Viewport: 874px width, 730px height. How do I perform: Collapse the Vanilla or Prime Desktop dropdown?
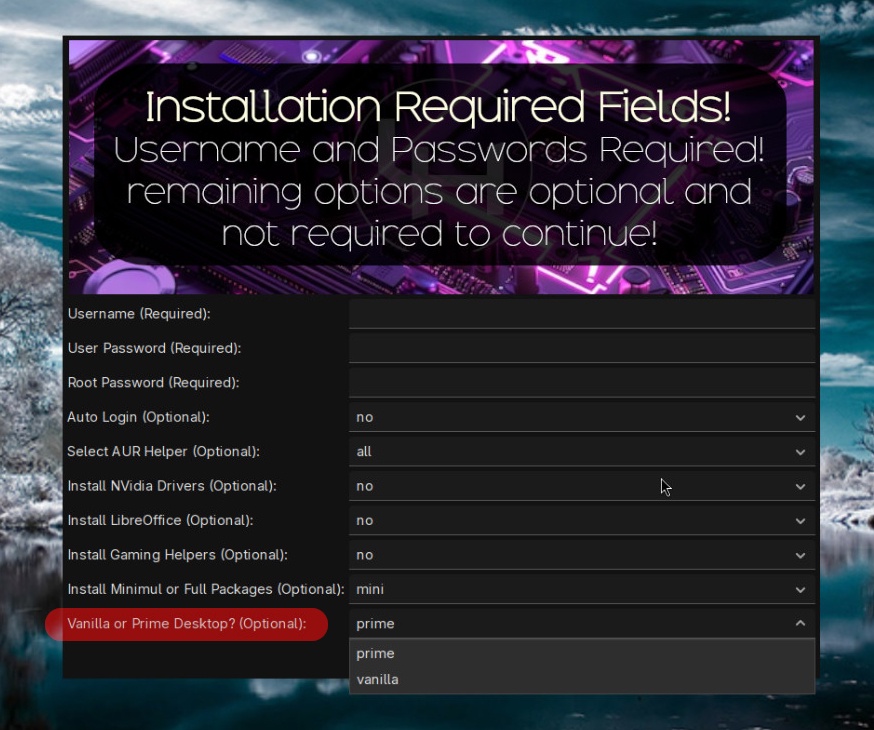[800, 624]
